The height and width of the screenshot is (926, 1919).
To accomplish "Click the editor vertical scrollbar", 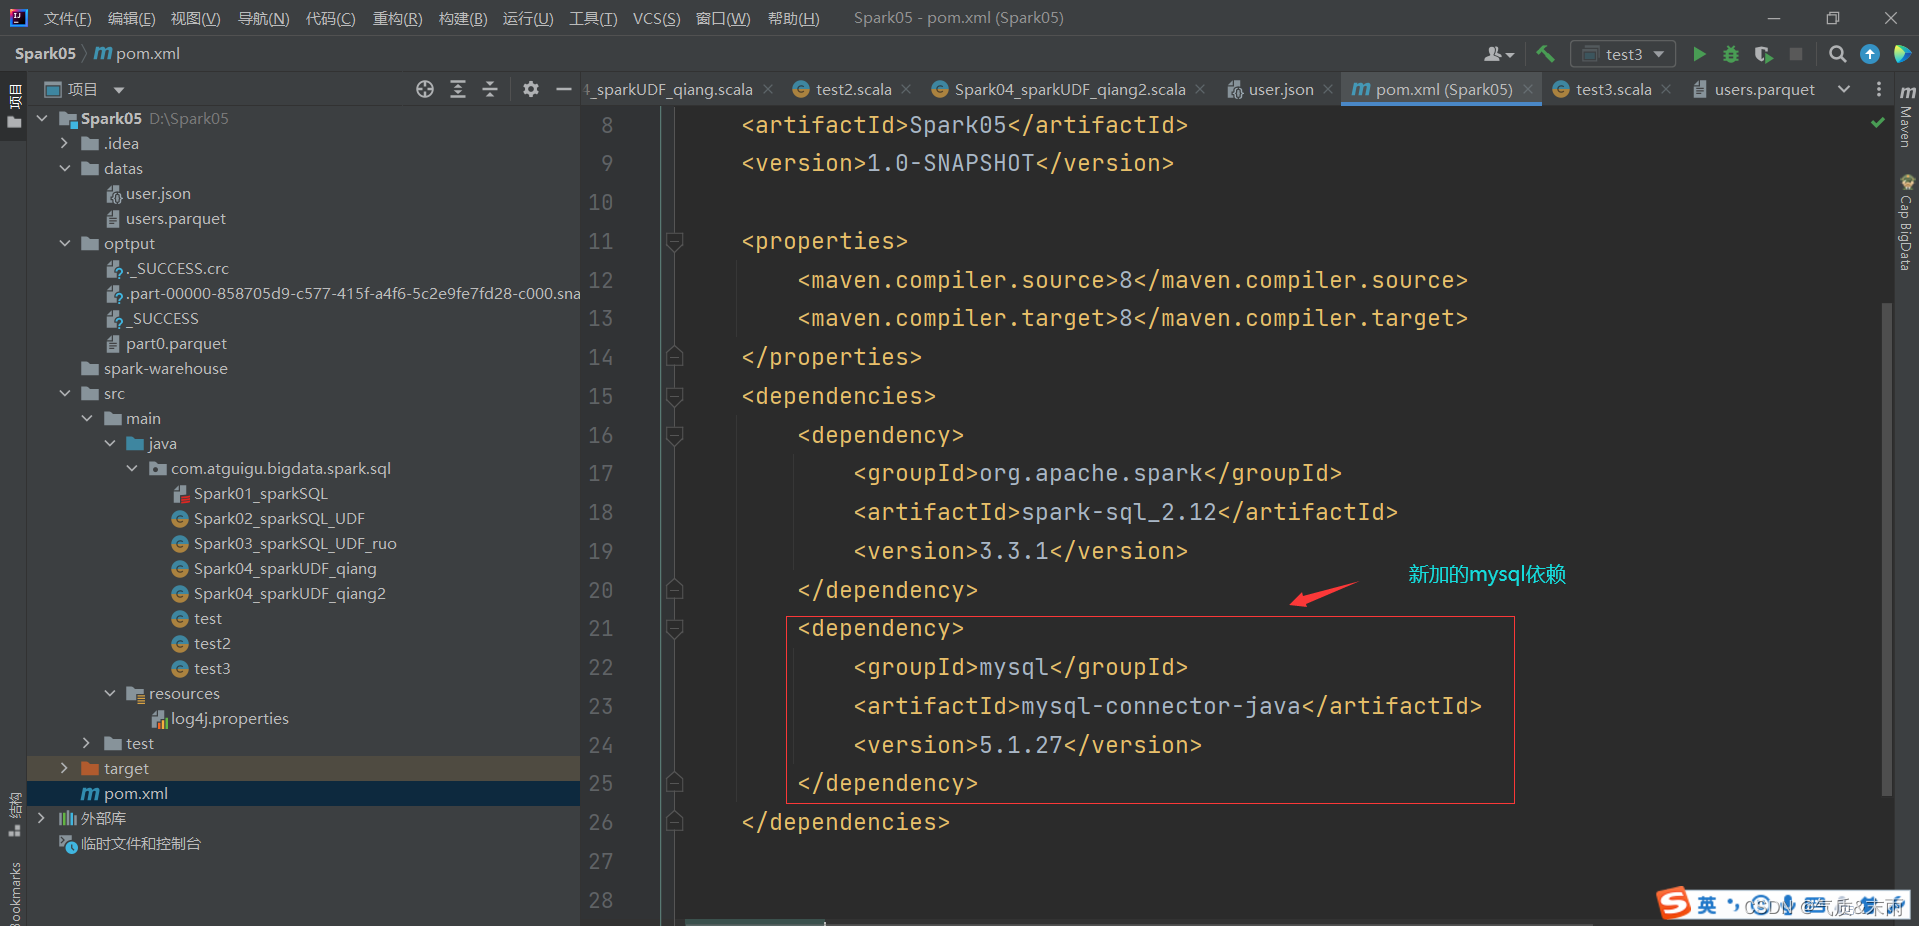I will point(1887,548).
